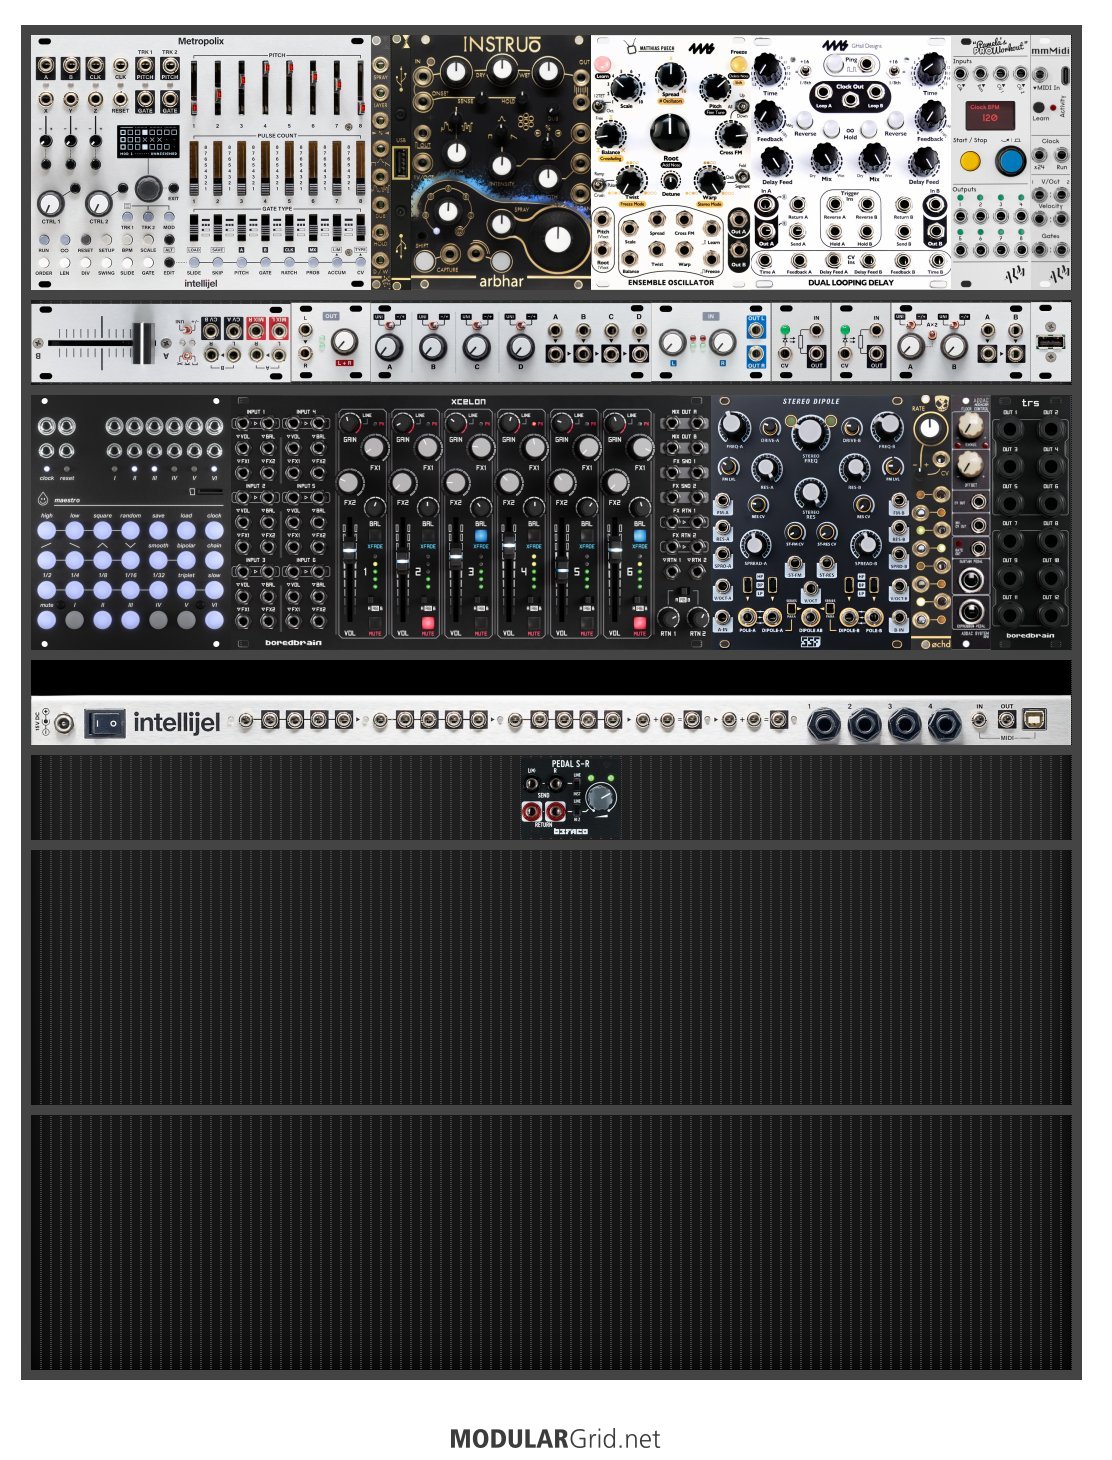
Task: Click the mmMidi Learn button
Action: (x=1040, y=107)
